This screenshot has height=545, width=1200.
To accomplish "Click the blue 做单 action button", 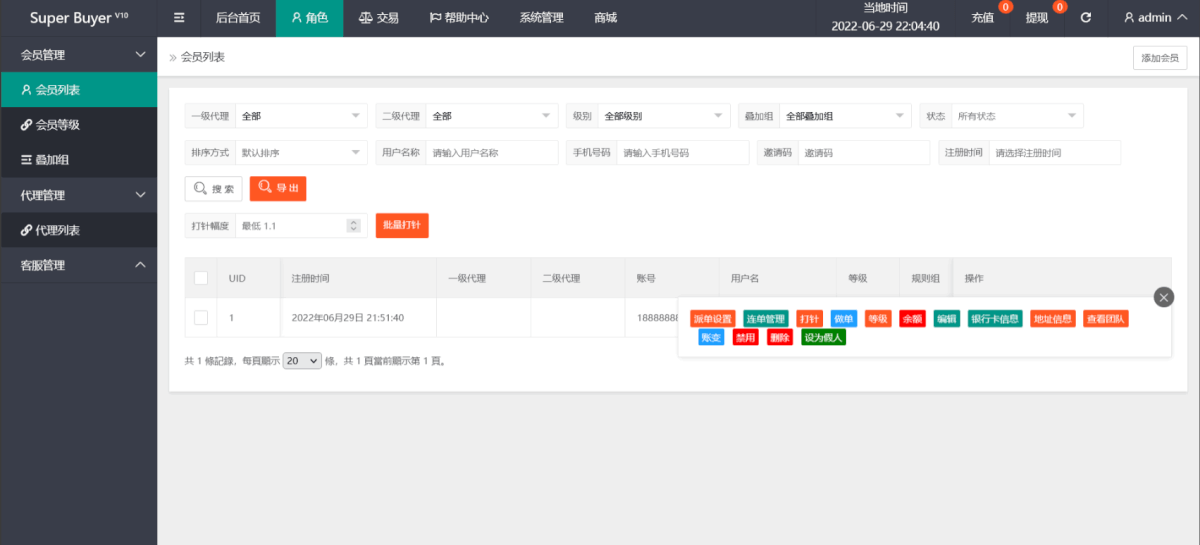I will 844,319.
